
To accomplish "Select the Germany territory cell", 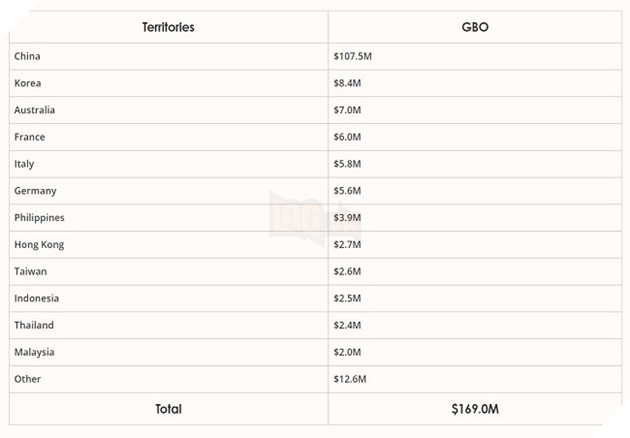I will [35, 191].
